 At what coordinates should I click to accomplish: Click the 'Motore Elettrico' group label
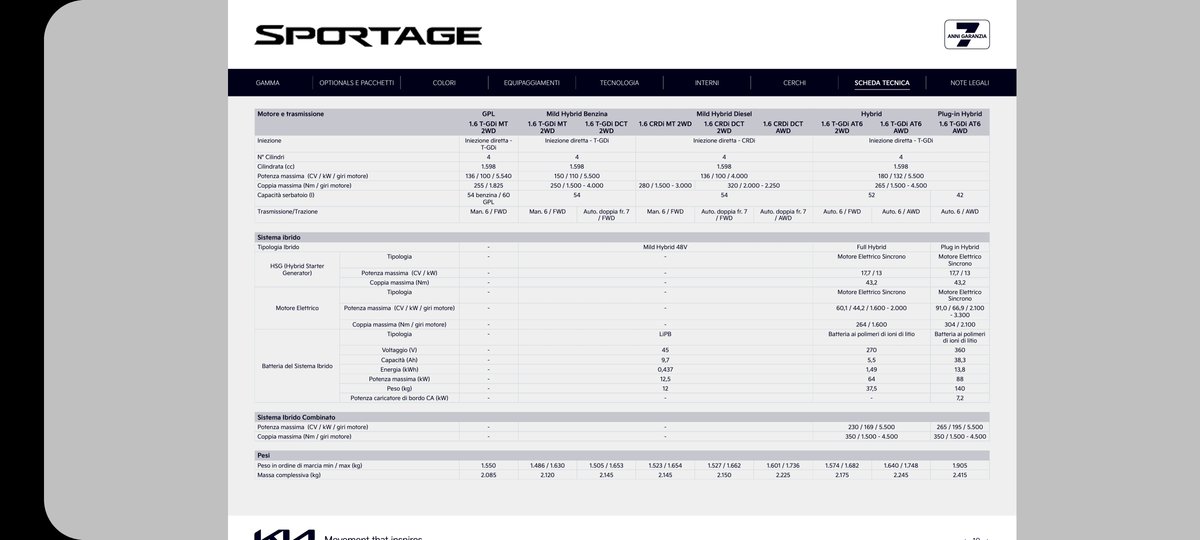[x=297, y=308]
